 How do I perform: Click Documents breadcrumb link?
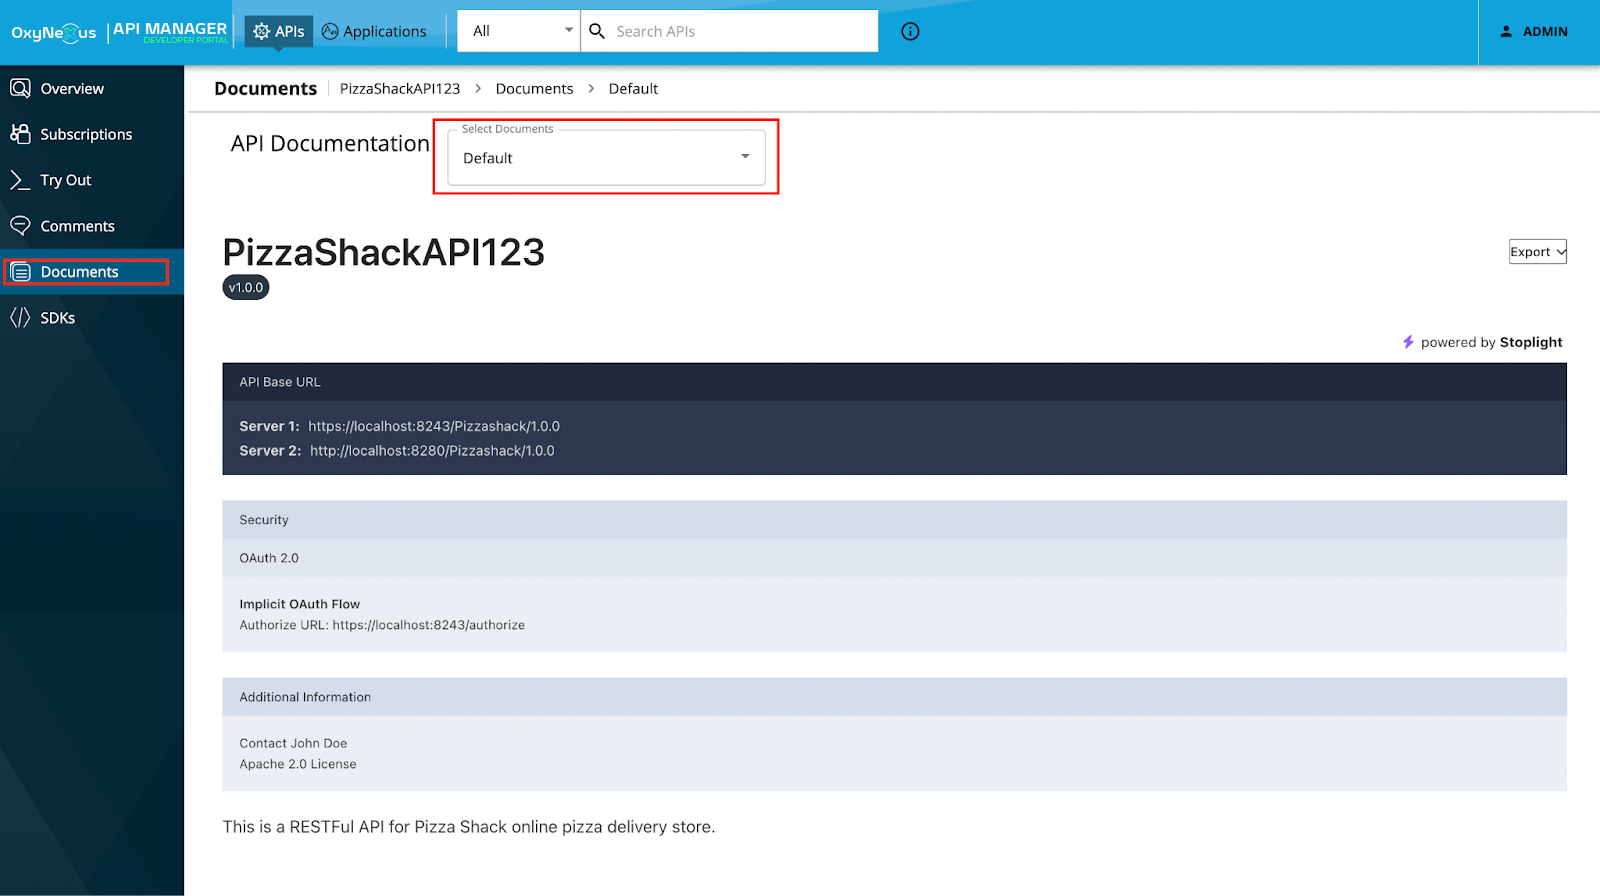point(534,89)
